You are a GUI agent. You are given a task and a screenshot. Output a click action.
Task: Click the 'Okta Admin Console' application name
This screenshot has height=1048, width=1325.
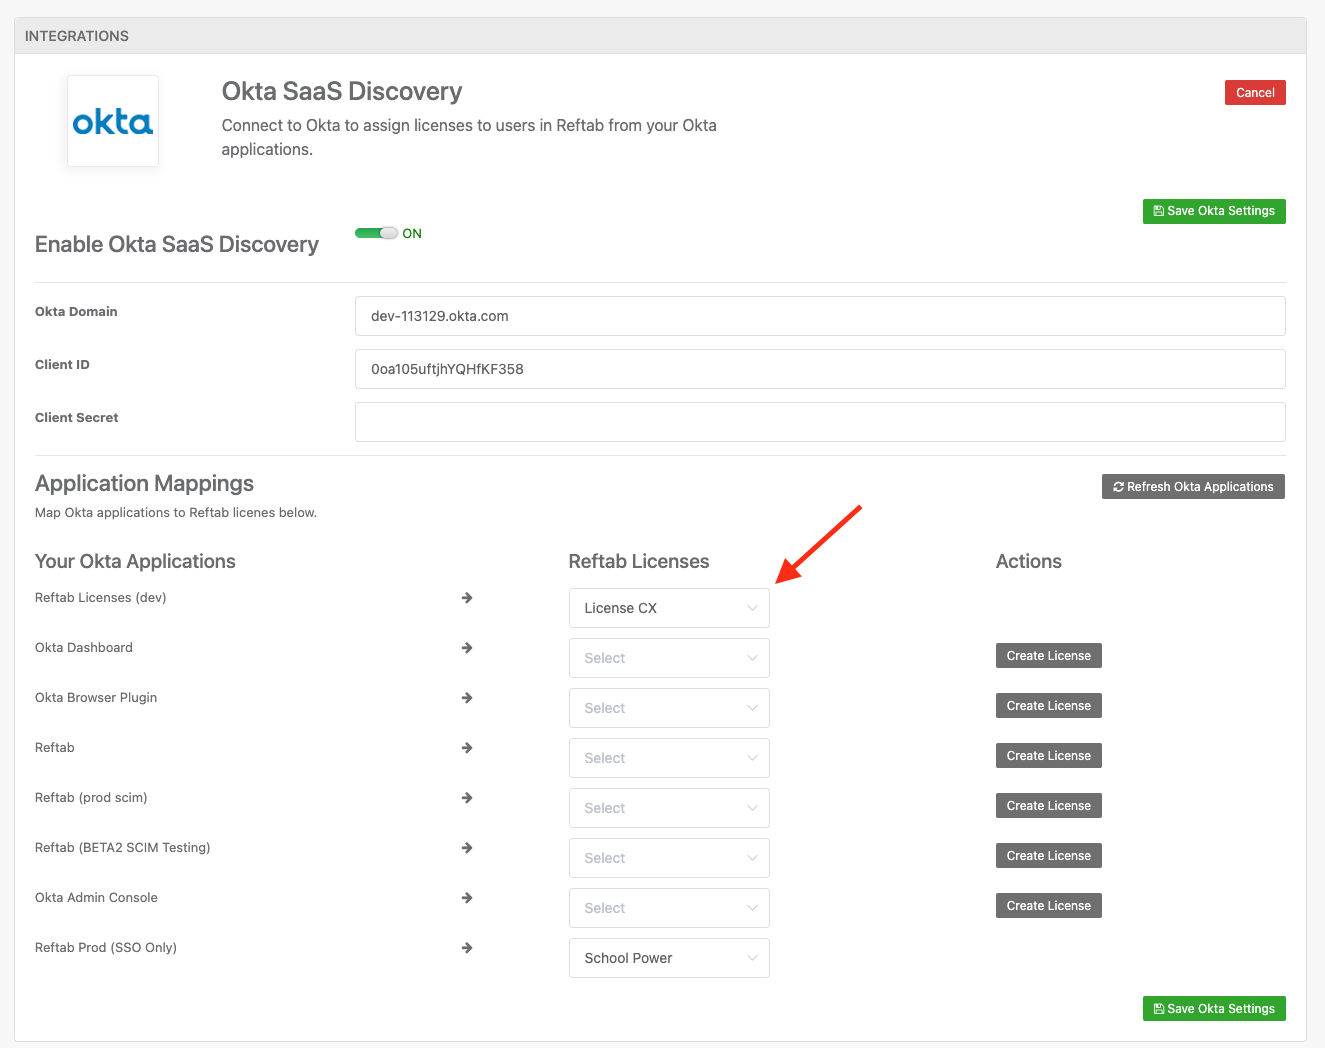pos(96,898)
